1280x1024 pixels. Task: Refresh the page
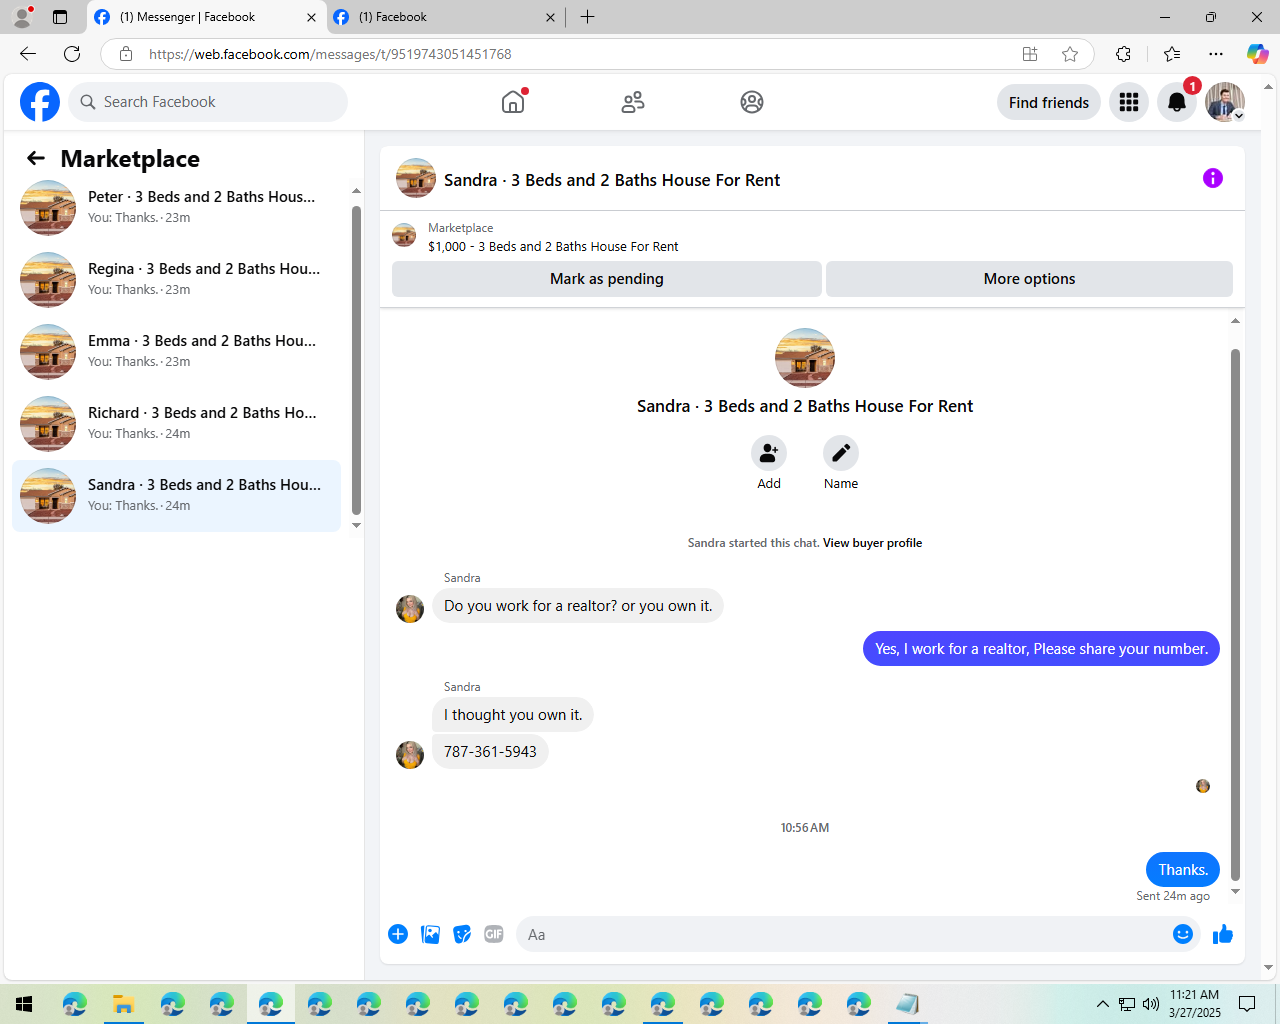point(72,54)
